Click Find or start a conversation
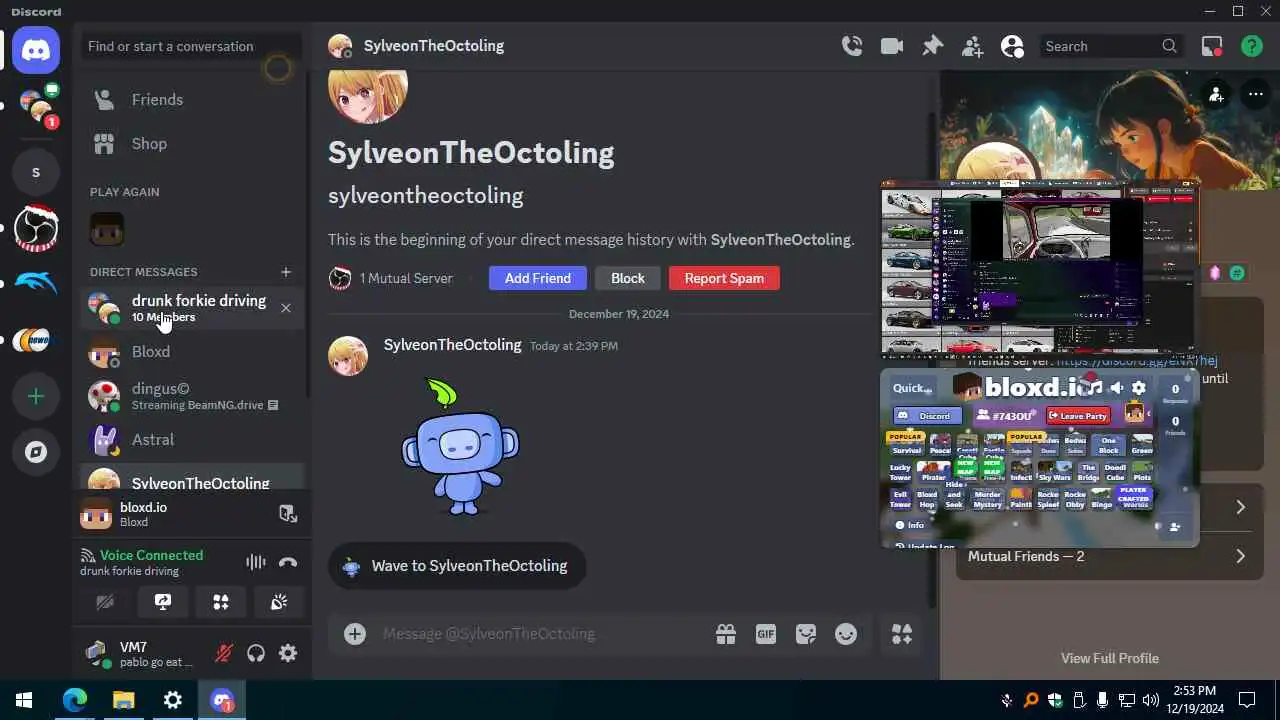The width and height of the screenshot is (1280, 720). 190,46
